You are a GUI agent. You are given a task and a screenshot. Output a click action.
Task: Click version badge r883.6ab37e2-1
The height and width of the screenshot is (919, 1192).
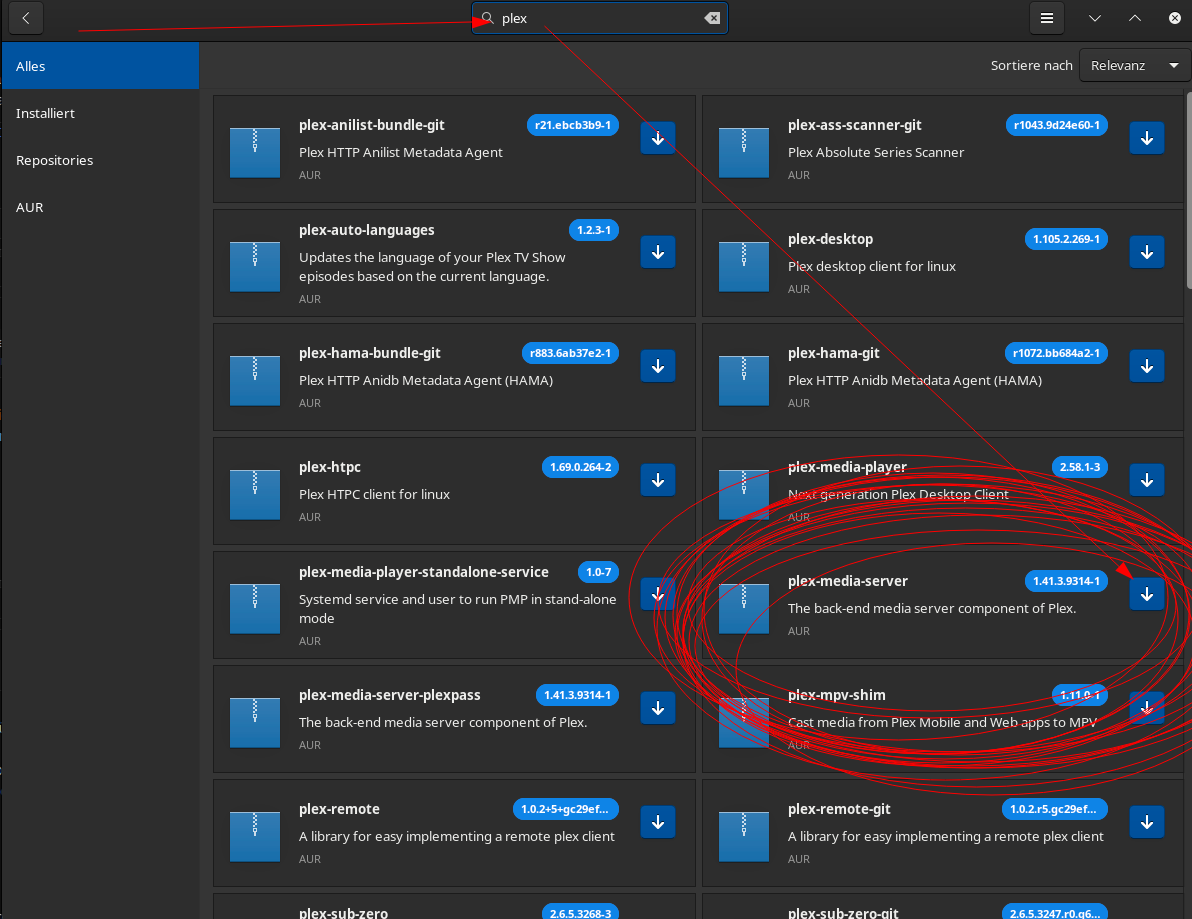[570, 353]
